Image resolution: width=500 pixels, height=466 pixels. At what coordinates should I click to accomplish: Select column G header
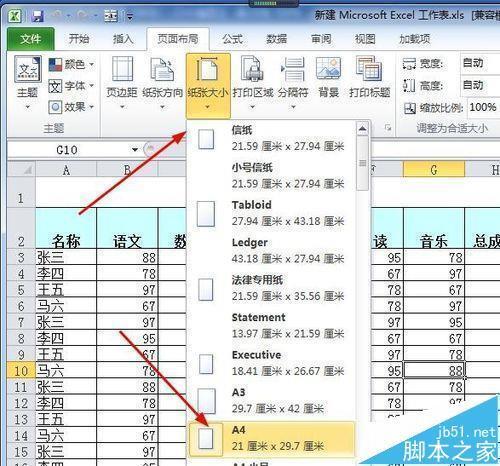[434, 170]
